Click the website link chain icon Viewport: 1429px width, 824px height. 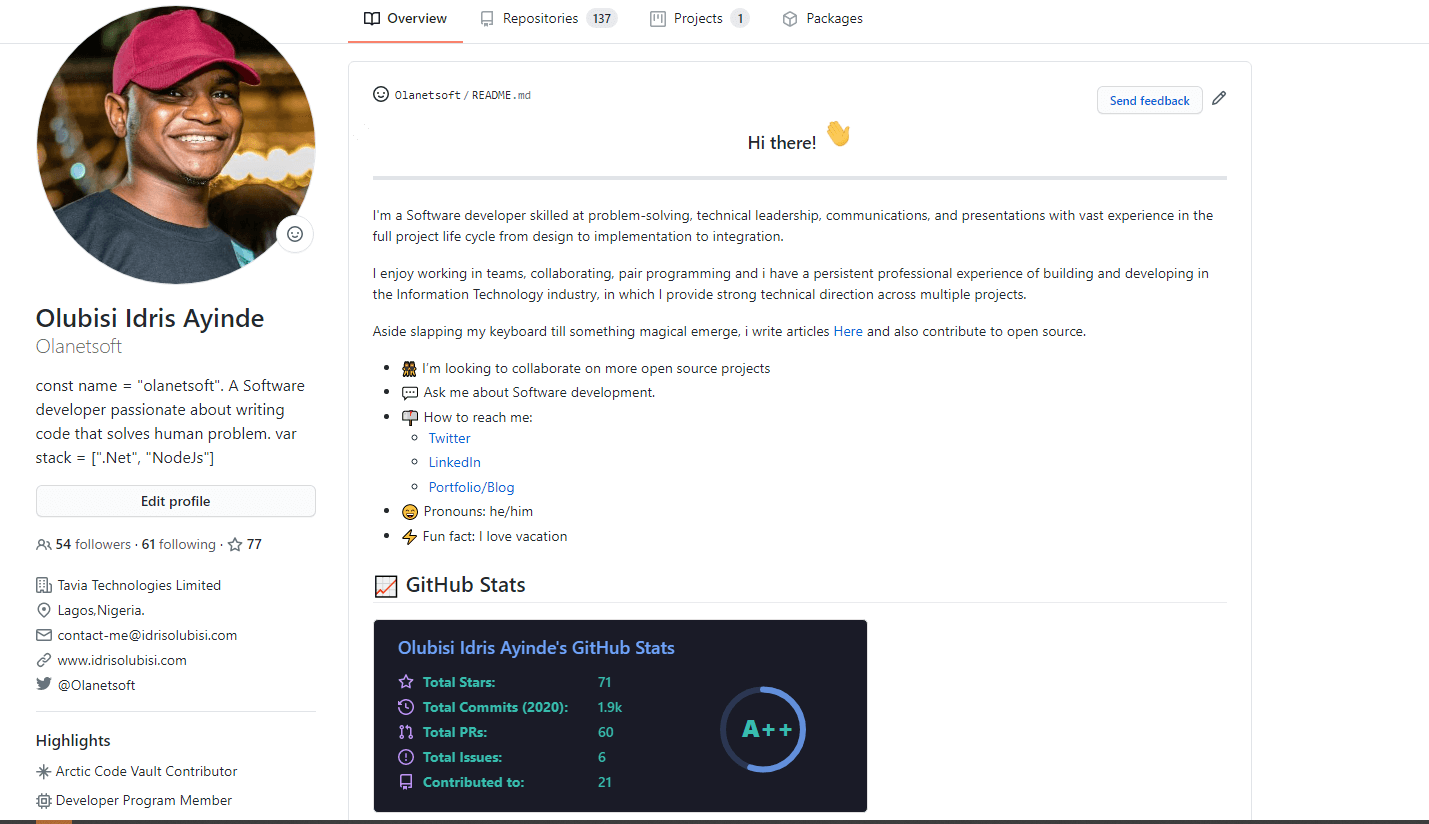coord(43,660)
